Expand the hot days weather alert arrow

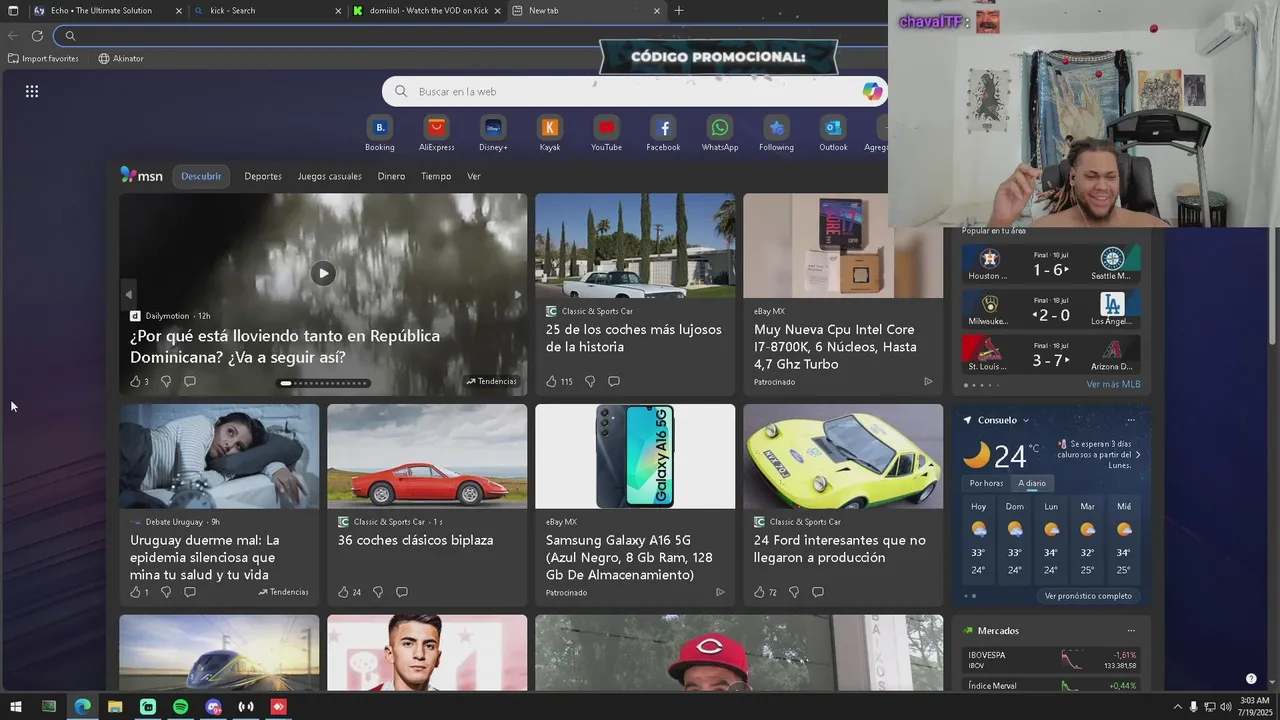[1138, 455]
